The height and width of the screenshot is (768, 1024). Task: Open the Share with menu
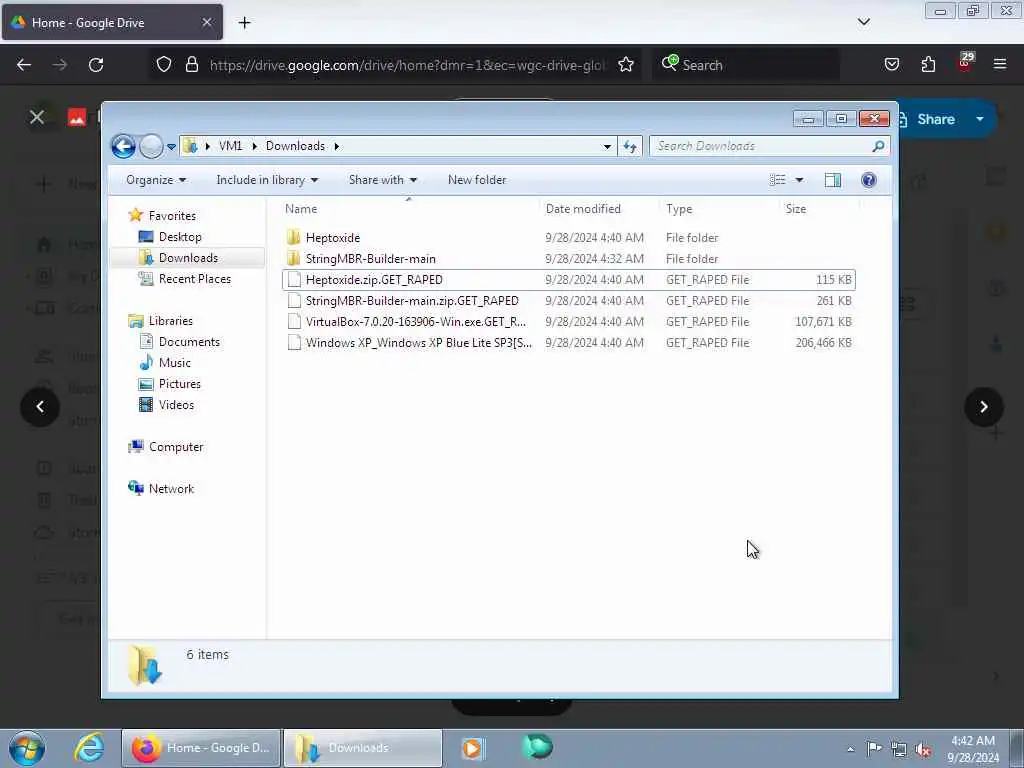point(383,180)
